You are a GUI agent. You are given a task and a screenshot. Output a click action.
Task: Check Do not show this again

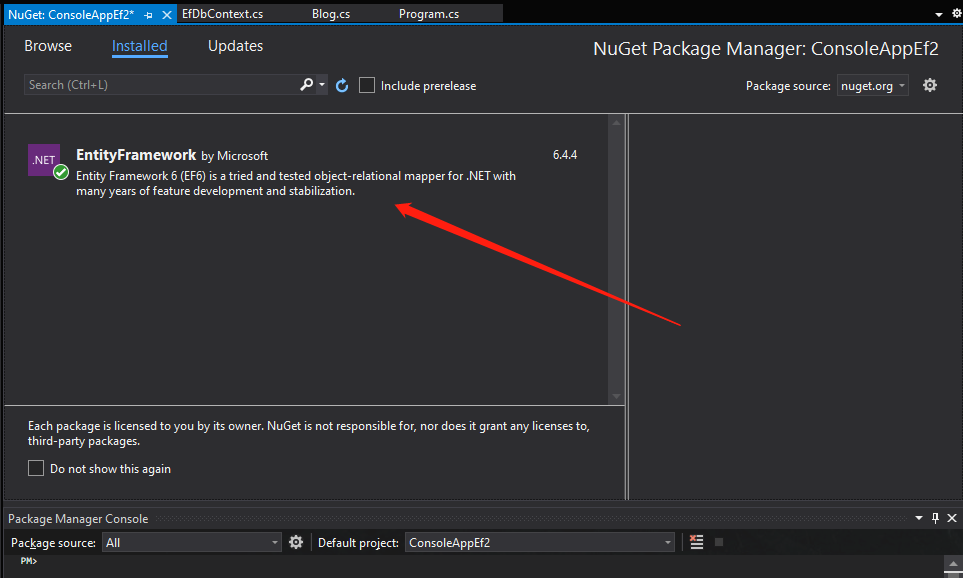36,469
